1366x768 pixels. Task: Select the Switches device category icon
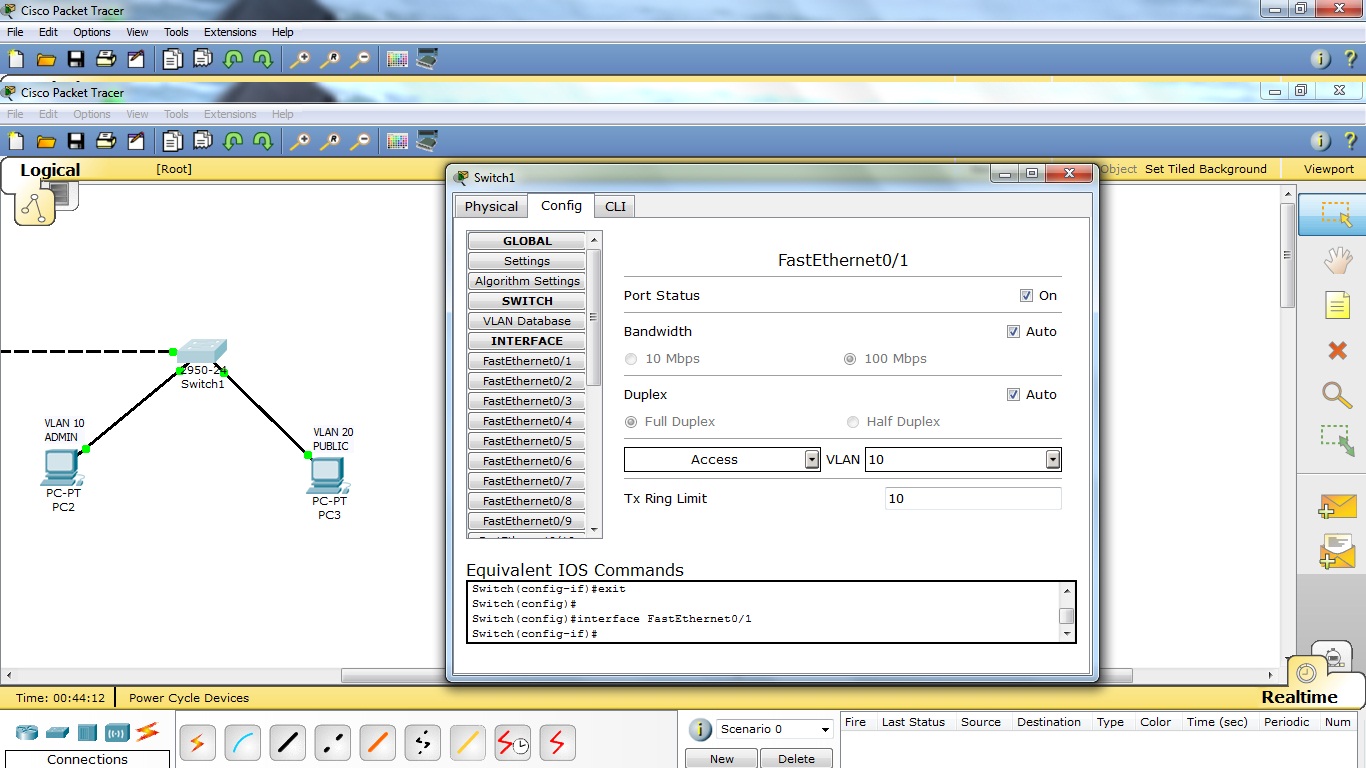[x=57, y=732]
